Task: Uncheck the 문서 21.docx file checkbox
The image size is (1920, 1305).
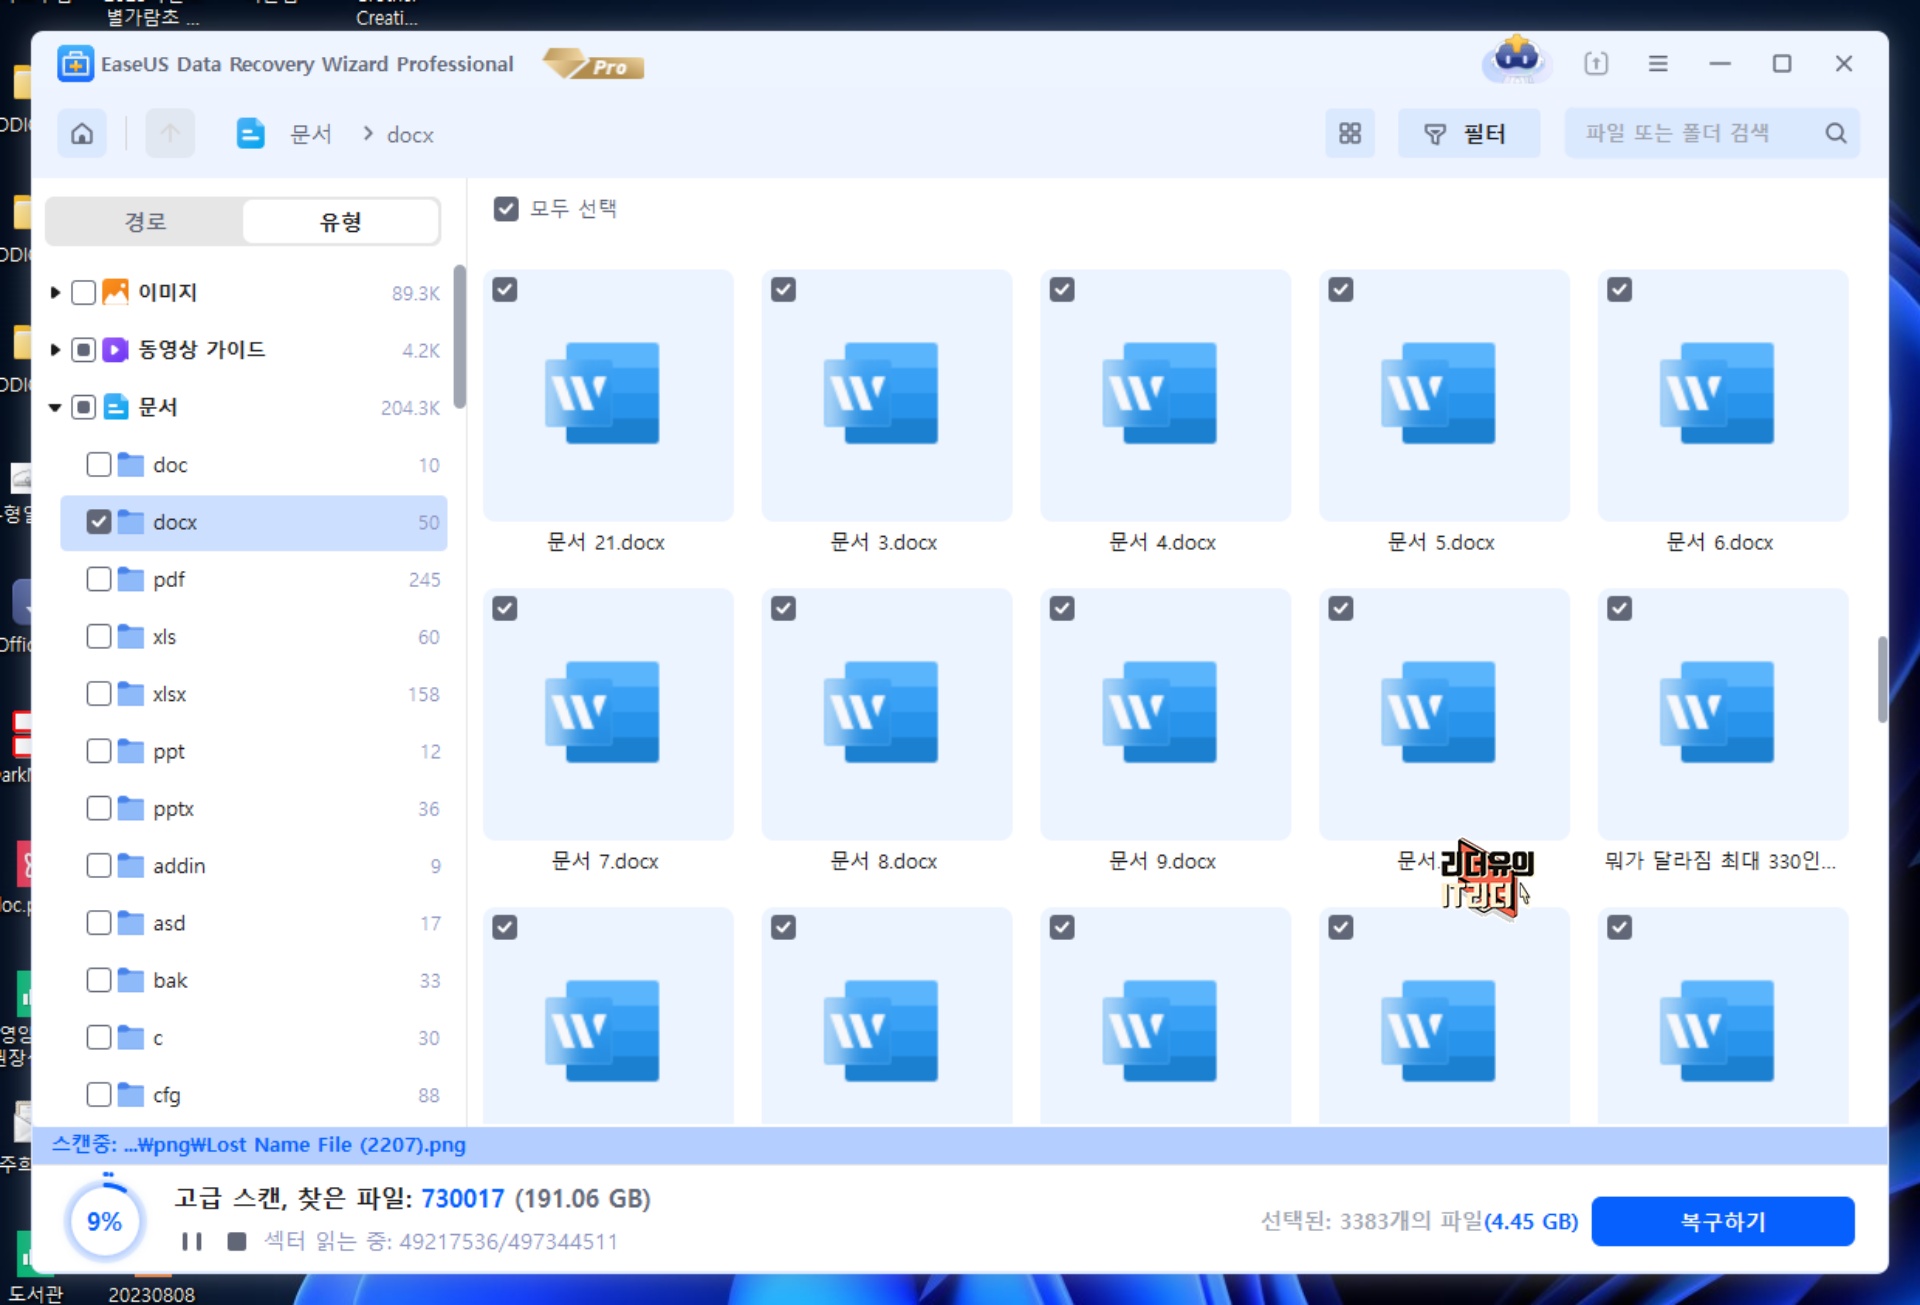Action: (505, 290)
